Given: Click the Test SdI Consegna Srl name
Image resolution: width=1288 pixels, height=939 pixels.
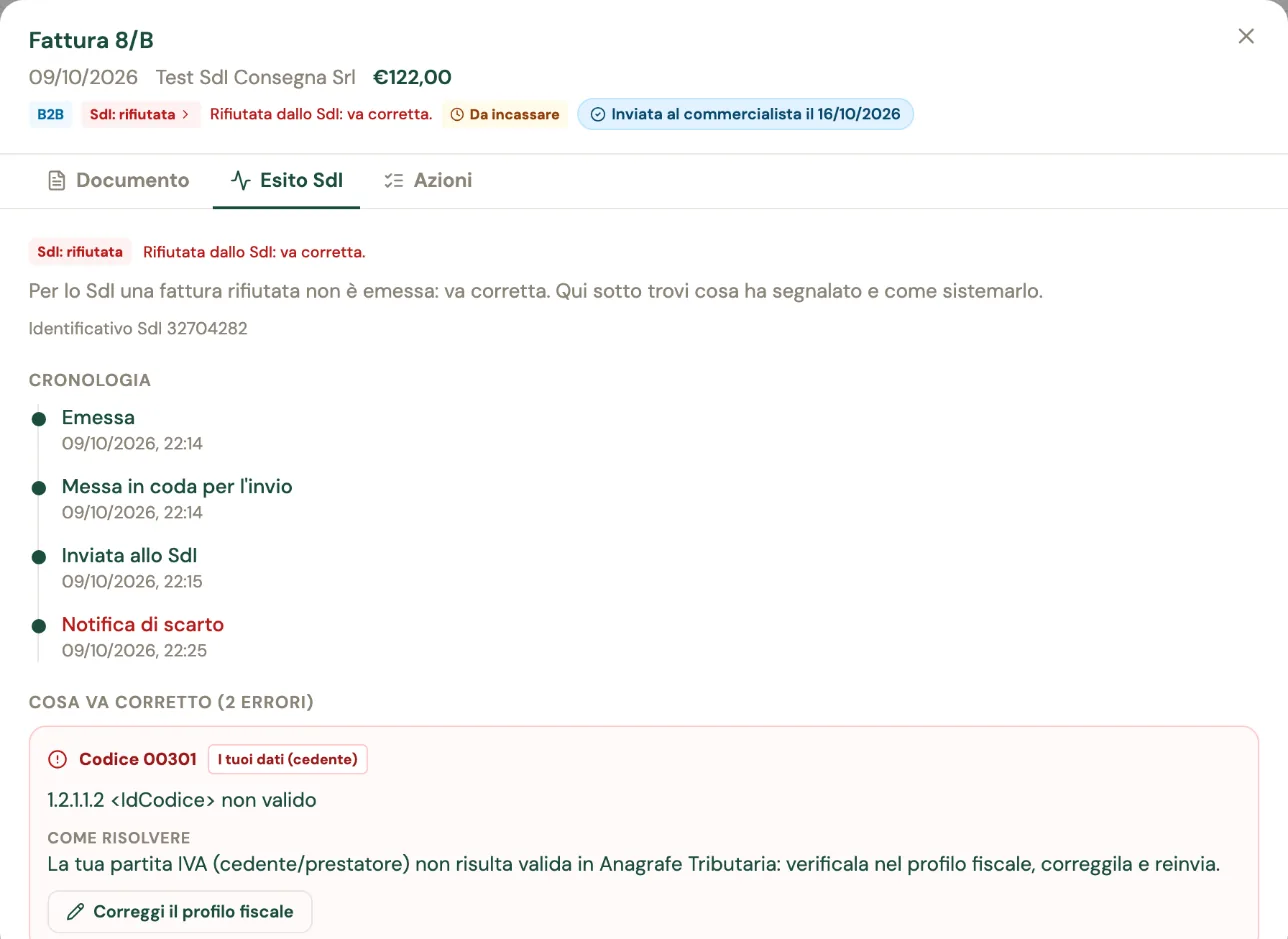Looking at the screenshot, I should tap(256, 77).
